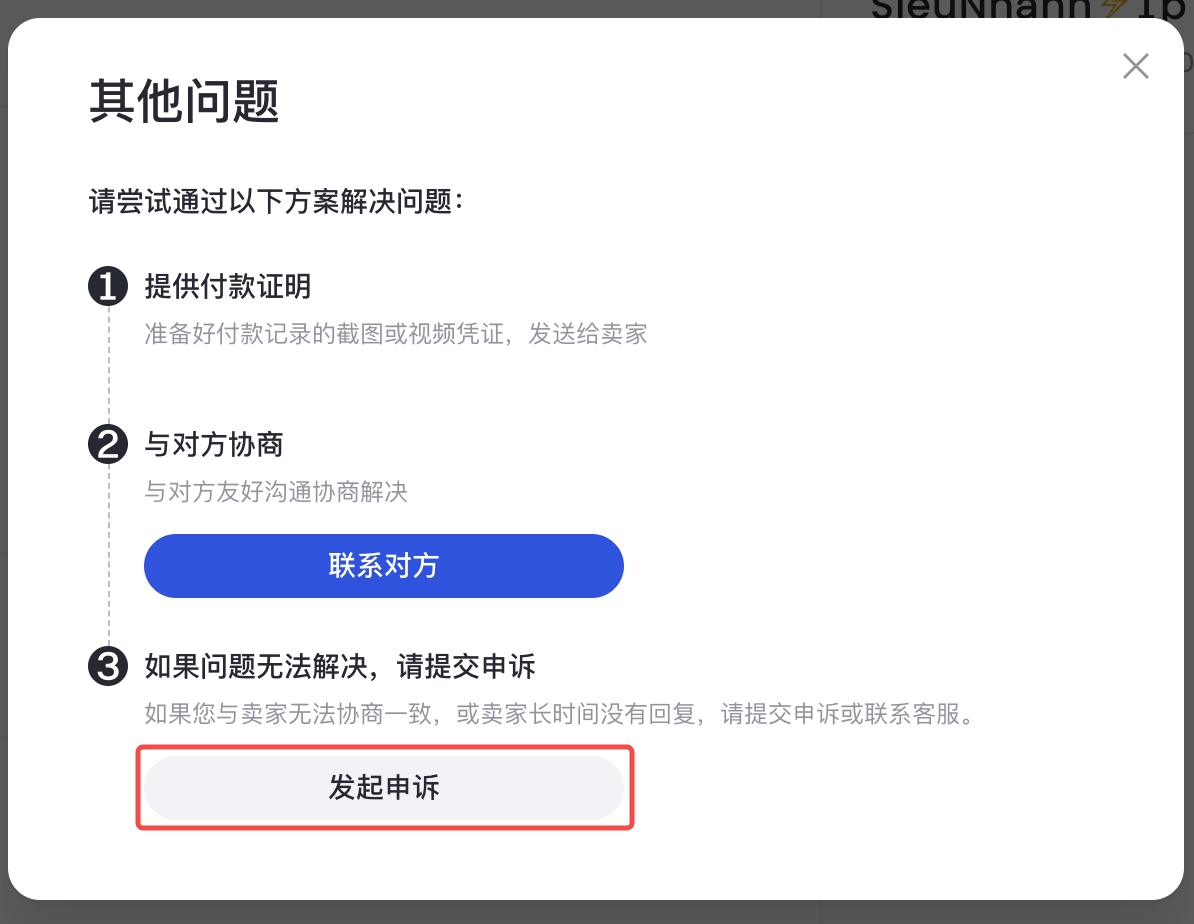The image size is (1194, 924).
Task: Click dashed connector between steps 1 and 2
Action: click(x=108, y=365)
